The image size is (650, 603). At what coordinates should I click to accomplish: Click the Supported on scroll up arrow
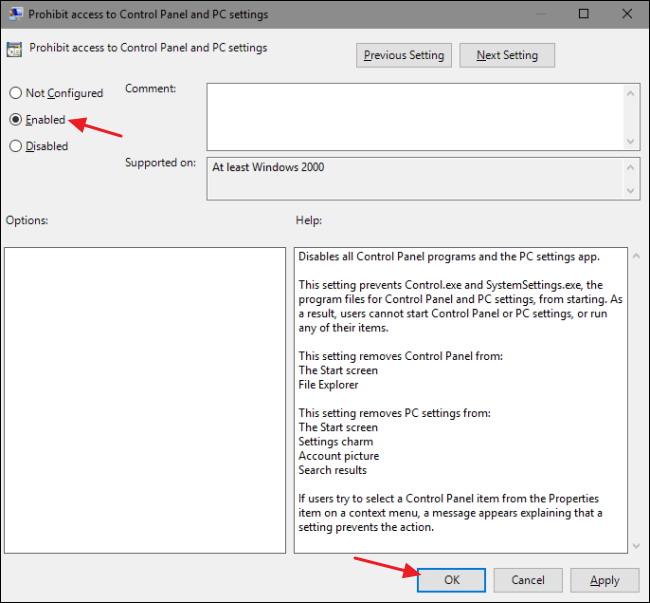coord(631,166)
